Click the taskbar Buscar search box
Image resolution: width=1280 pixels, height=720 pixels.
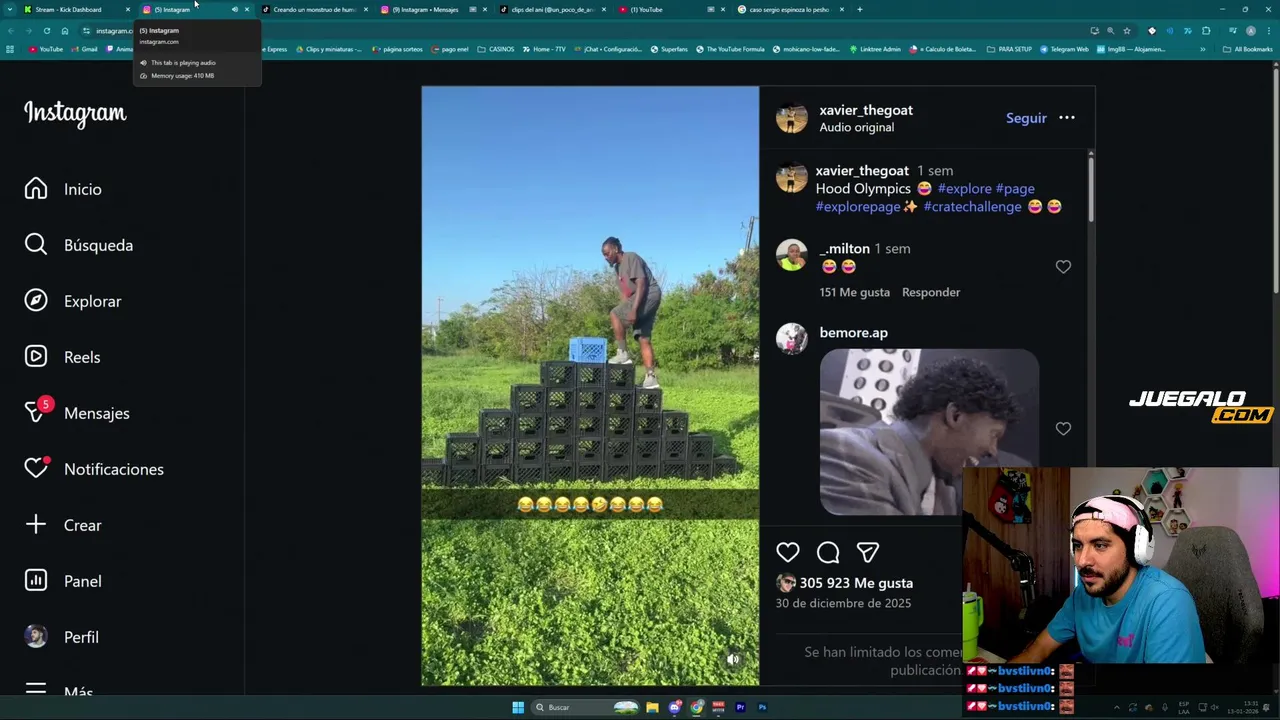586,707
